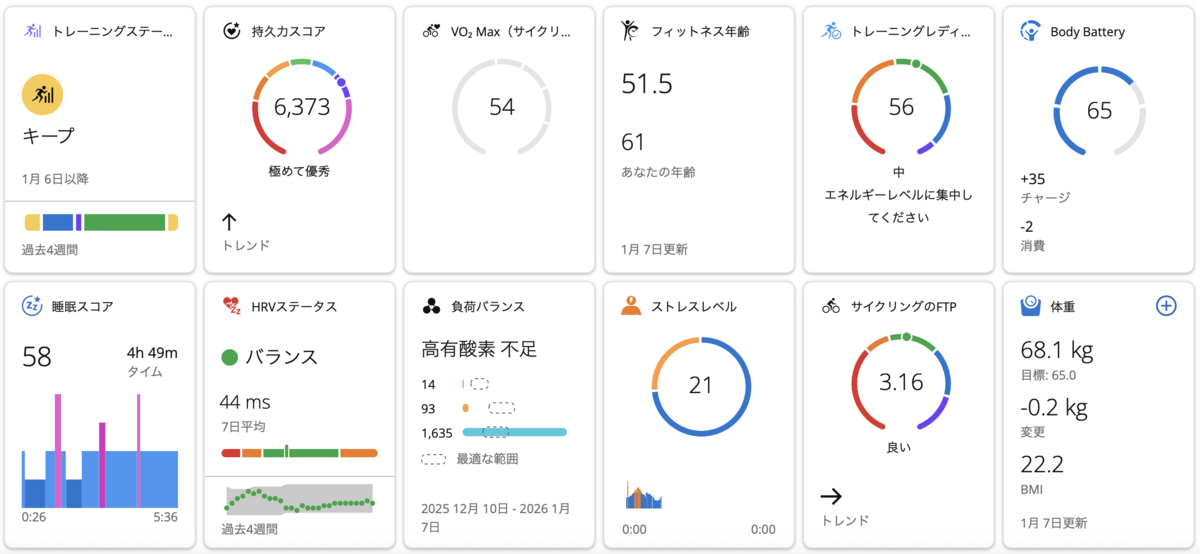
Task: Open the 持久力スコア card title
Action: [290, 32]
